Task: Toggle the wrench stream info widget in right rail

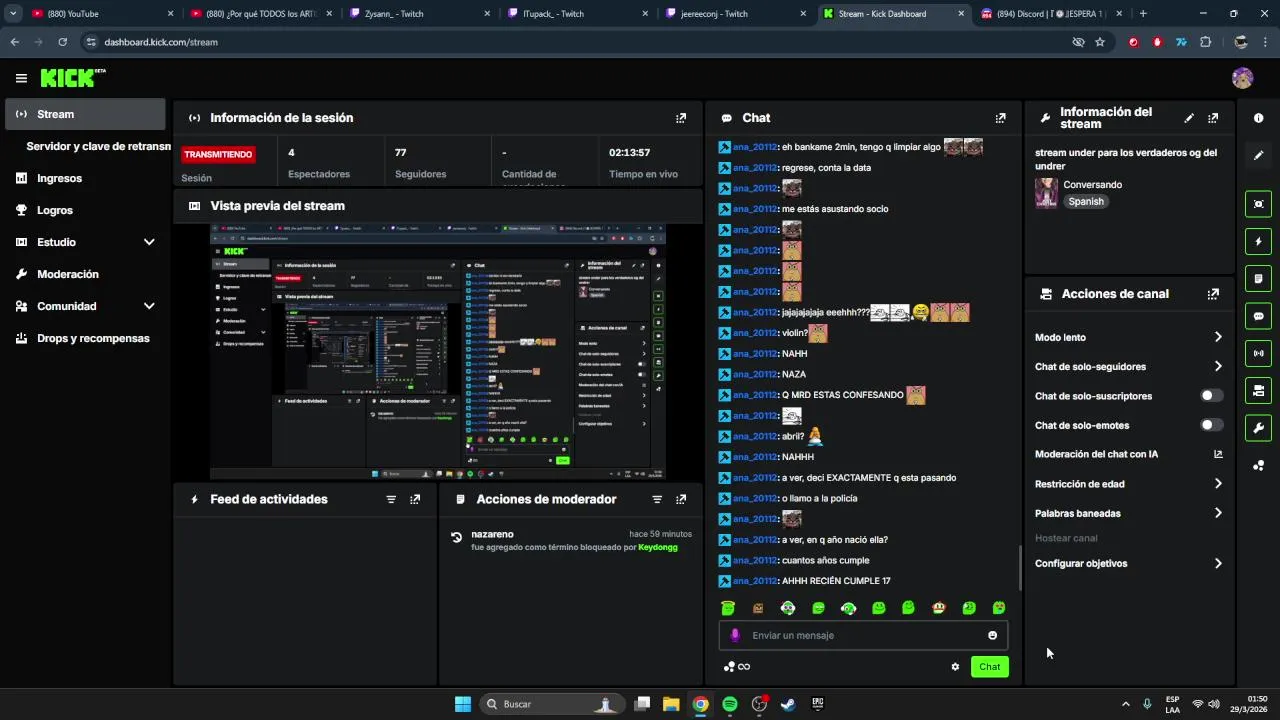Action: (1258, 428)
